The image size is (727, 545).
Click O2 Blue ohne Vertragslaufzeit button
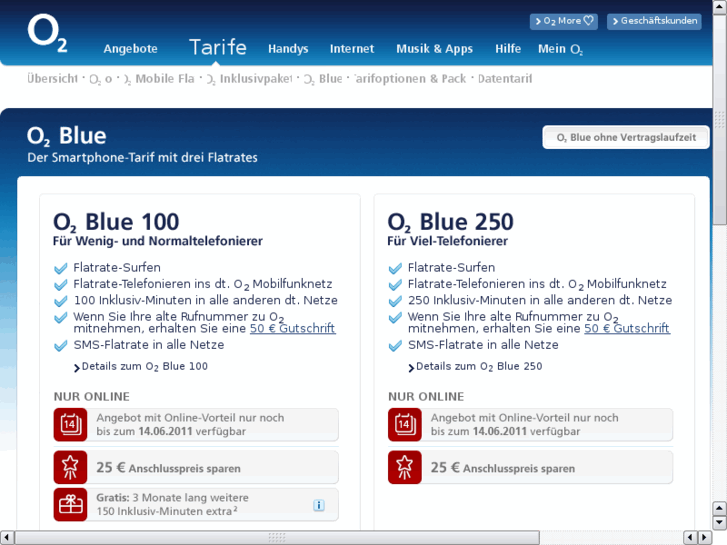point(626,137)
